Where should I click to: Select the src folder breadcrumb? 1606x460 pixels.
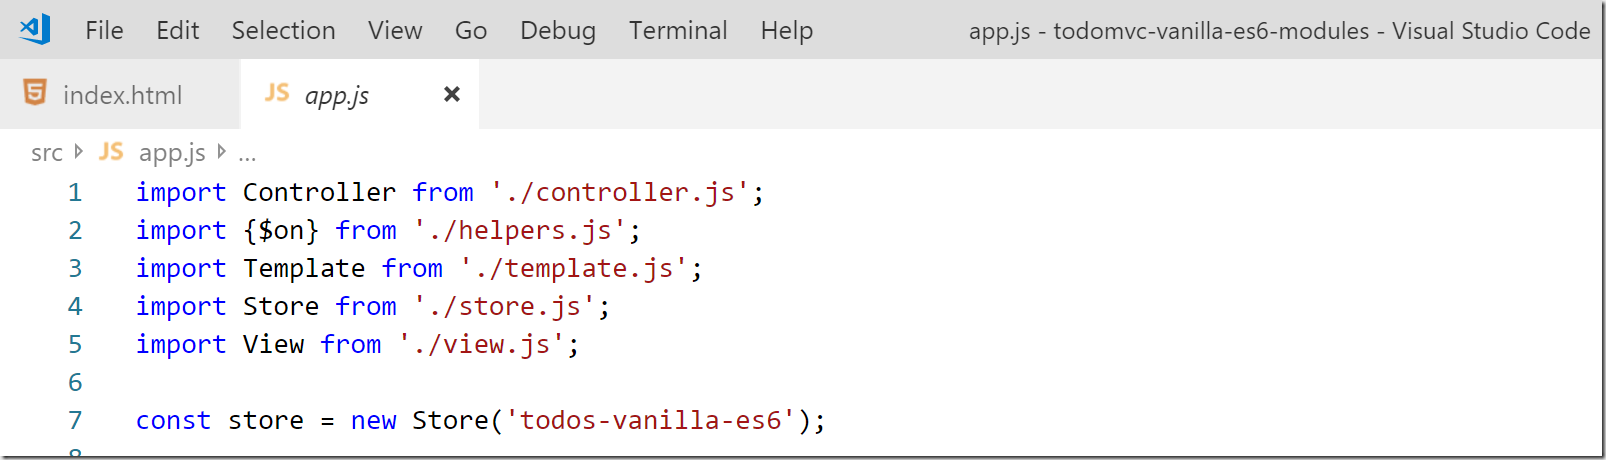(47, 153)
